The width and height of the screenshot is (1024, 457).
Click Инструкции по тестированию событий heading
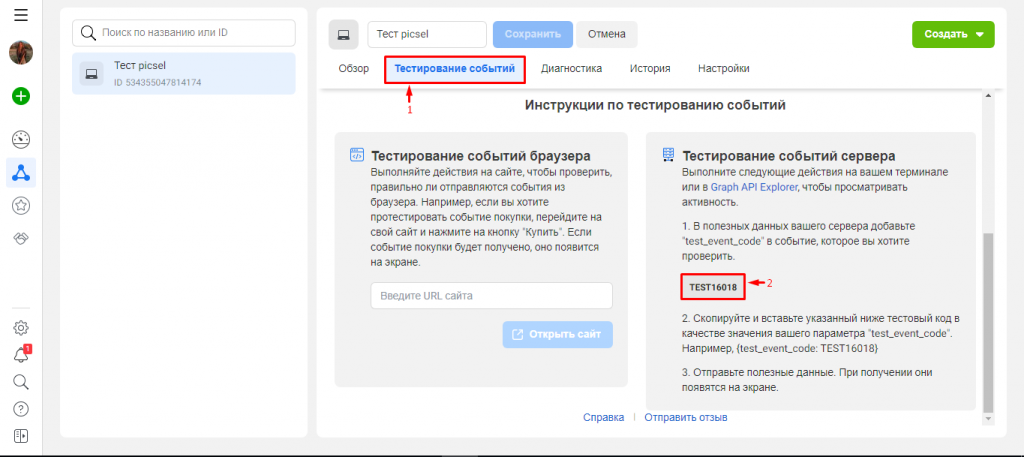point(655,105)
